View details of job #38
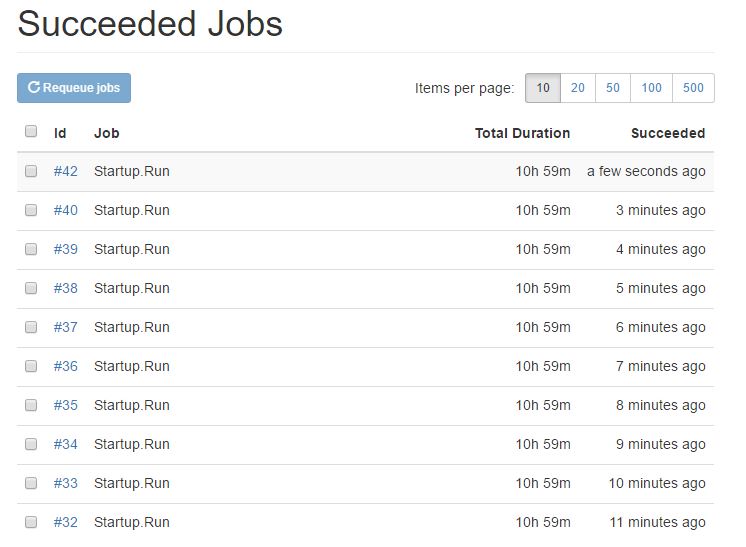Viewport: 746px width, 547px height. [x=66, y=288]
